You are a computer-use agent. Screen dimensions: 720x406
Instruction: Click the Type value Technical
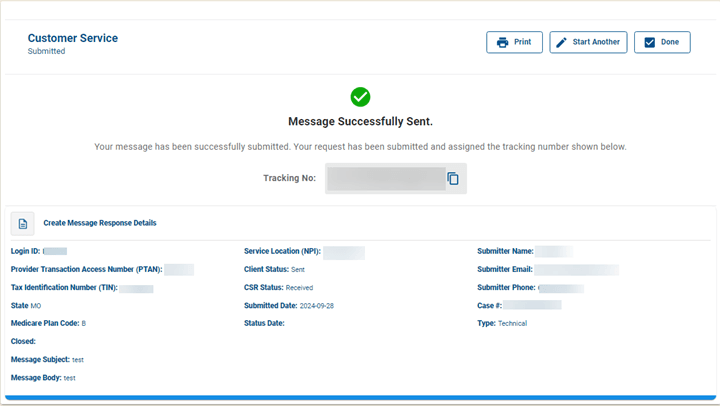coord(512,324)
